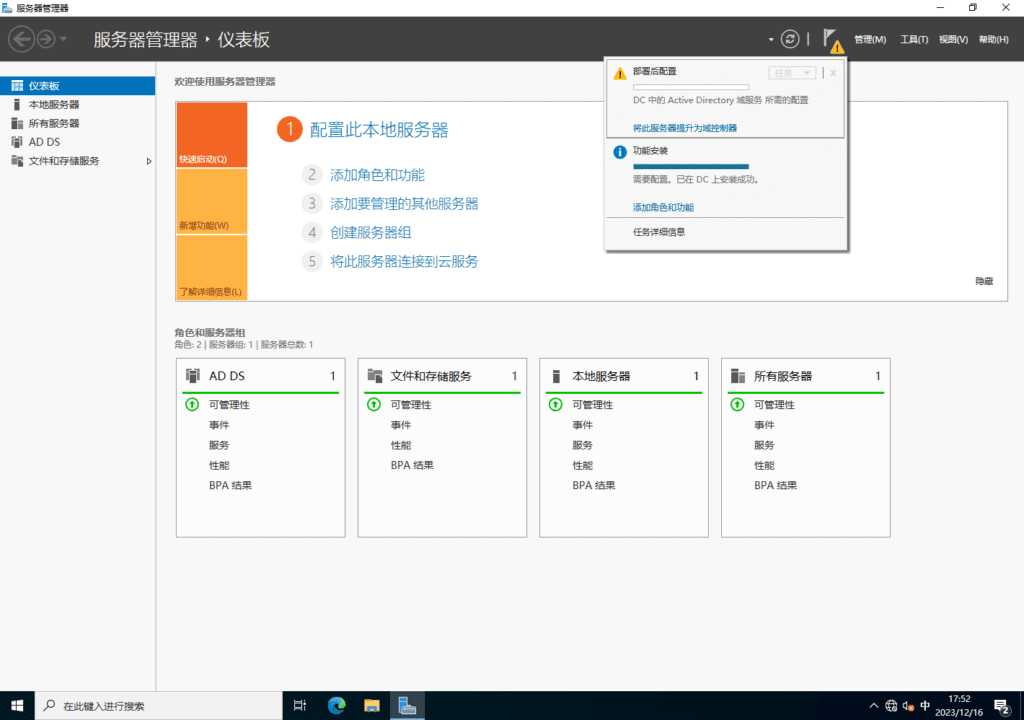The height and width of the screenshot is (720, 1024).
Task: Dismiss 部署后配置 notification with X
Action: click(833, 73)
